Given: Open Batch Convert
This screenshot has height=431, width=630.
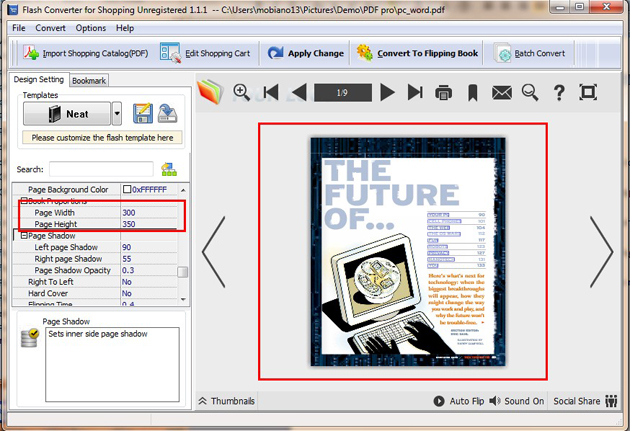Looking at the screenshot, I should [530, 53].
